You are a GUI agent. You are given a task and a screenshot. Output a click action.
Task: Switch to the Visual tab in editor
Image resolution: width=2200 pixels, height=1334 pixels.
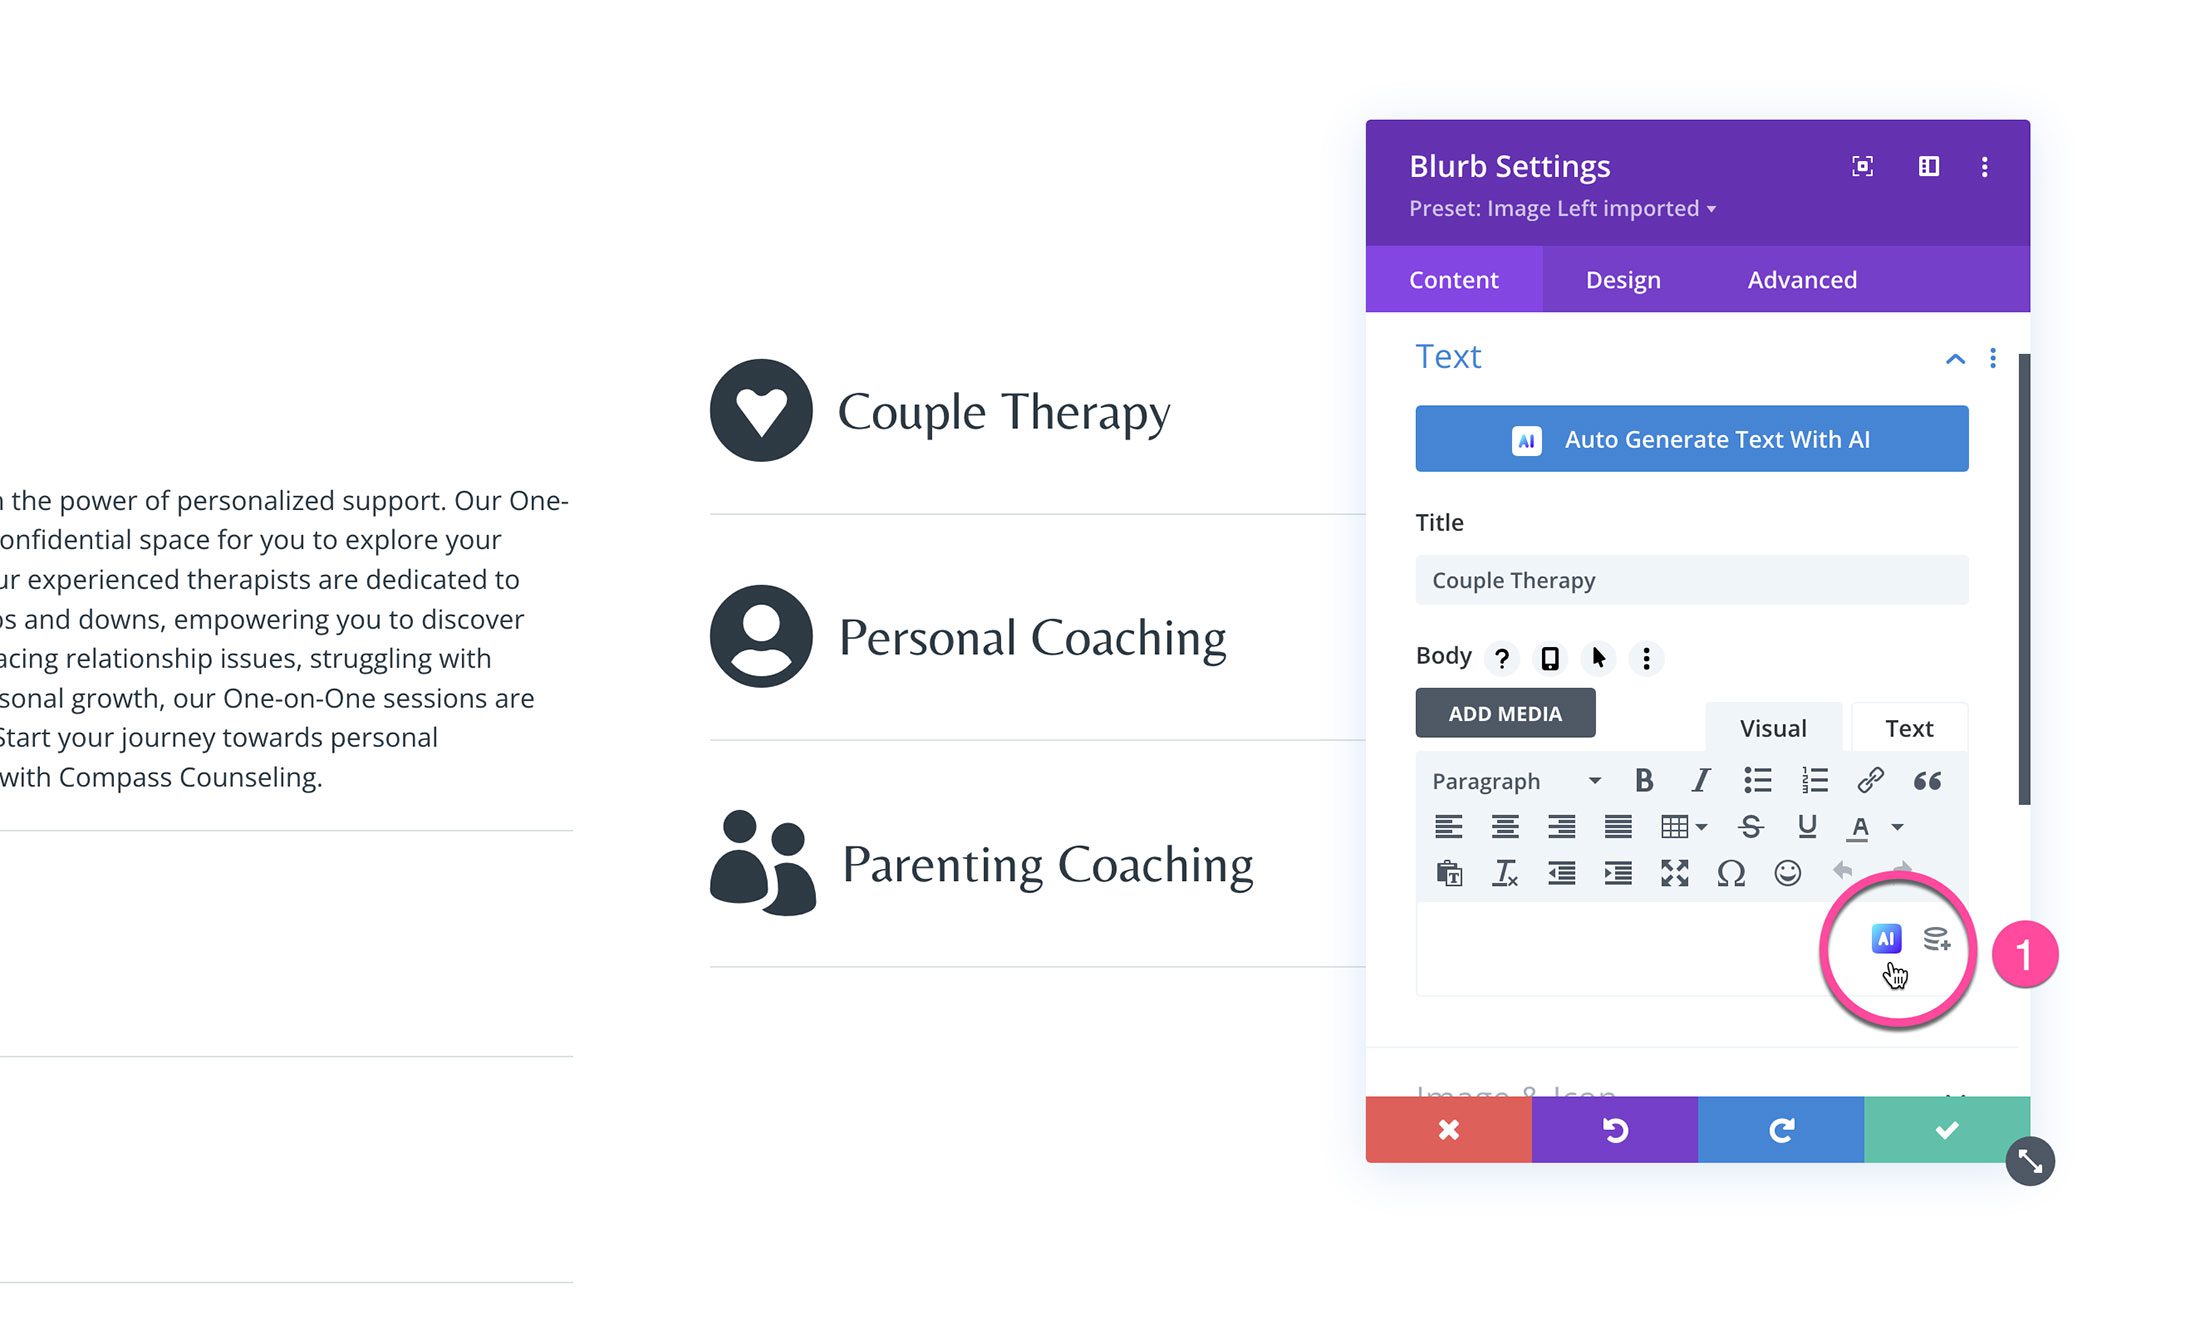1773,727
